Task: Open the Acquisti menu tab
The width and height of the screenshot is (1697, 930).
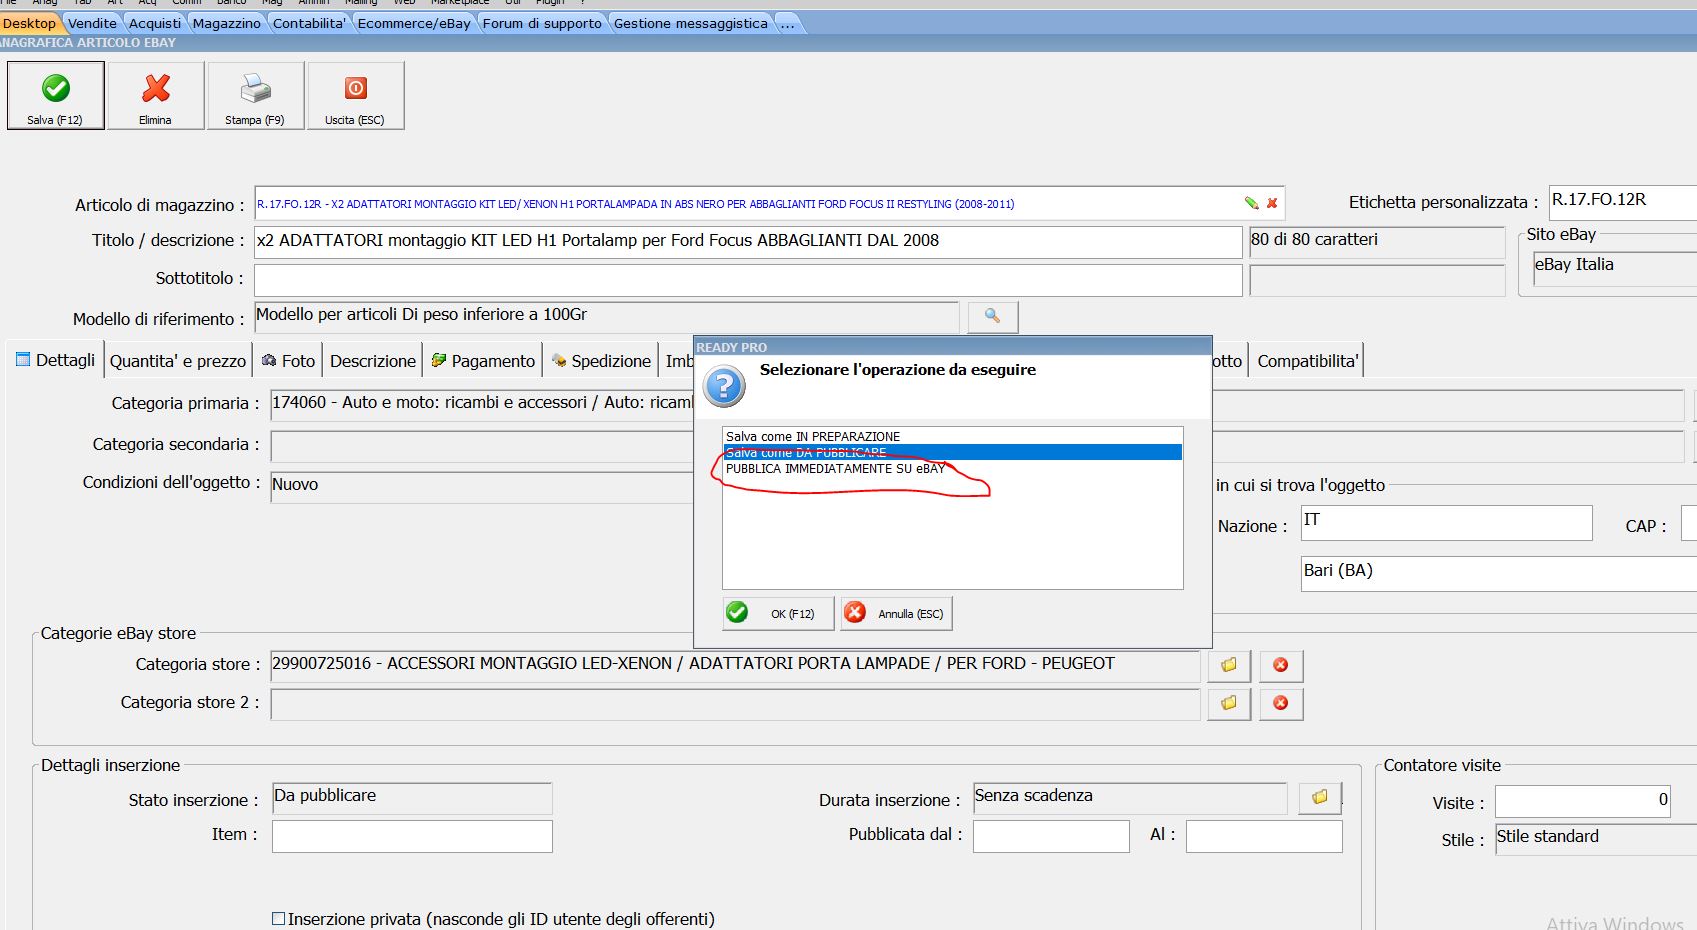Action: (x=155, y=23)
